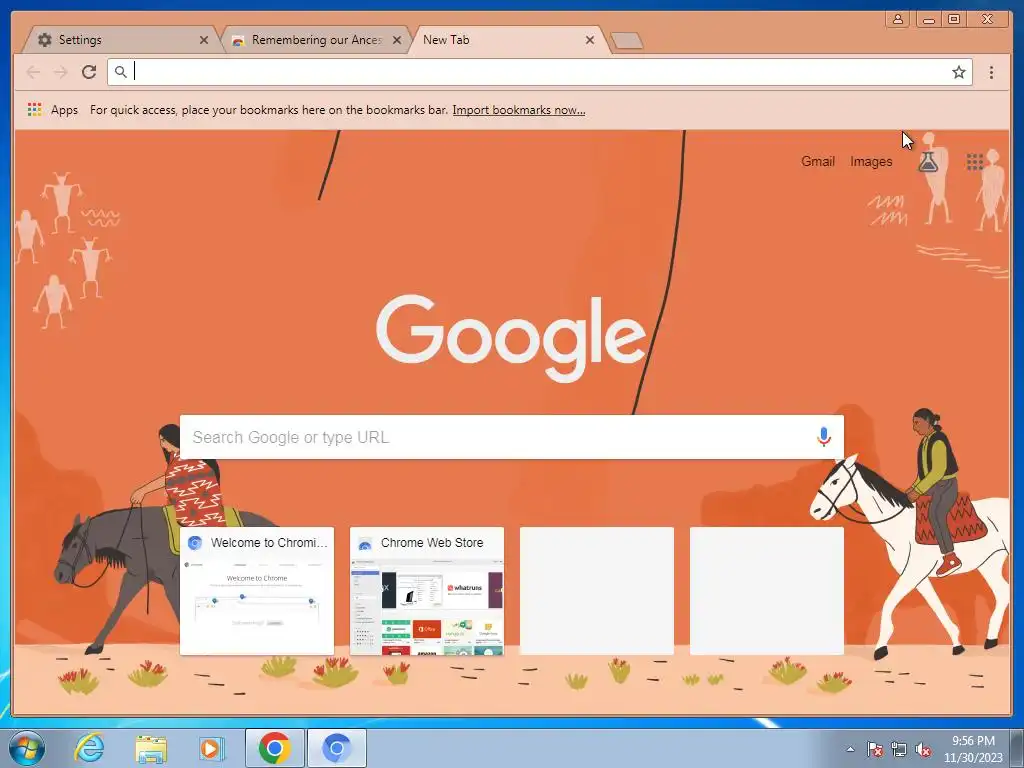Open the Action Center flag icon
The height and width of the screenshot is (768, 1024).
874,749
